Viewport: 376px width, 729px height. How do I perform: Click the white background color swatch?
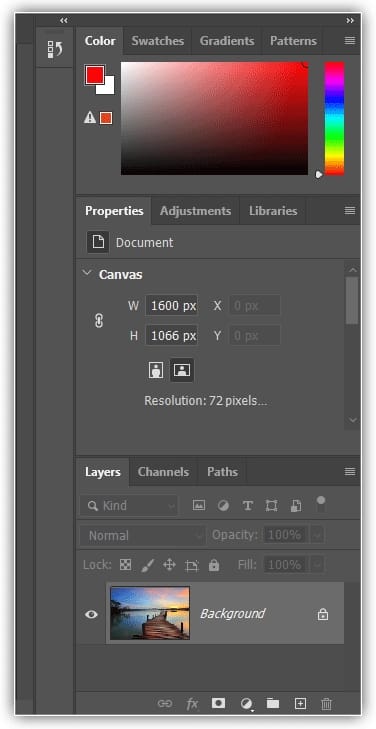point(108,88)
